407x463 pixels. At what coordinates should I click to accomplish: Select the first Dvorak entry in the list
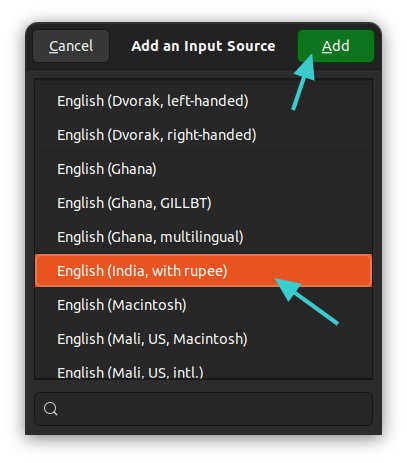[x=203, y=101]
